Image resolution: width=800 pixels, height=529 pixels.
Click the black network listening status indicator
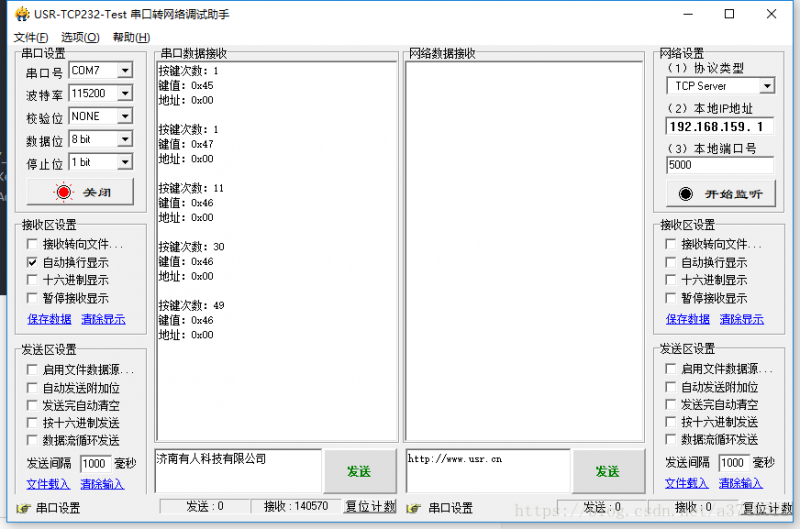coord(686,194)
